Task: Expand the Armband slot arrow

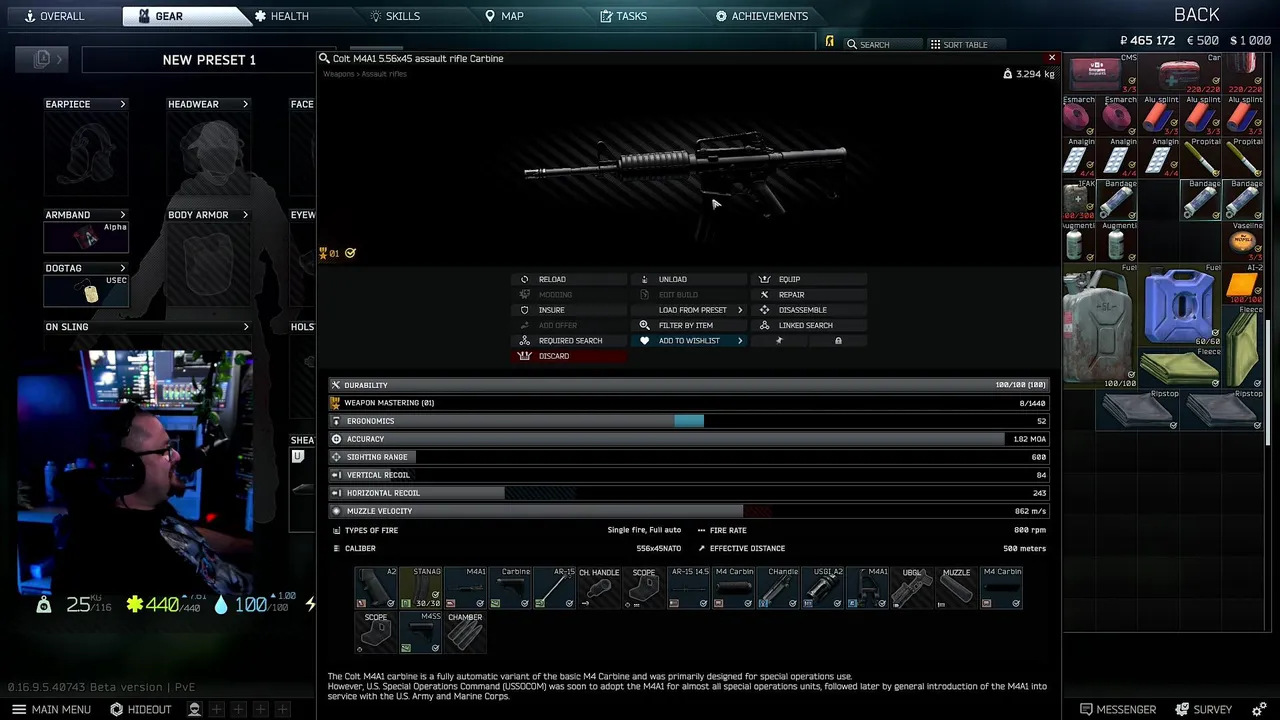Action: [x=123, y=215]
